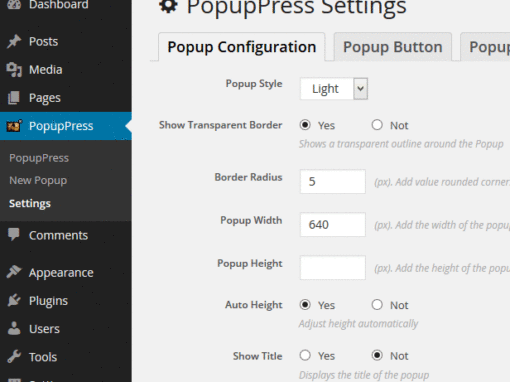510x382 pixels.
Task: Open the Tools wrench icon
Action: click(x=14, y=356)
